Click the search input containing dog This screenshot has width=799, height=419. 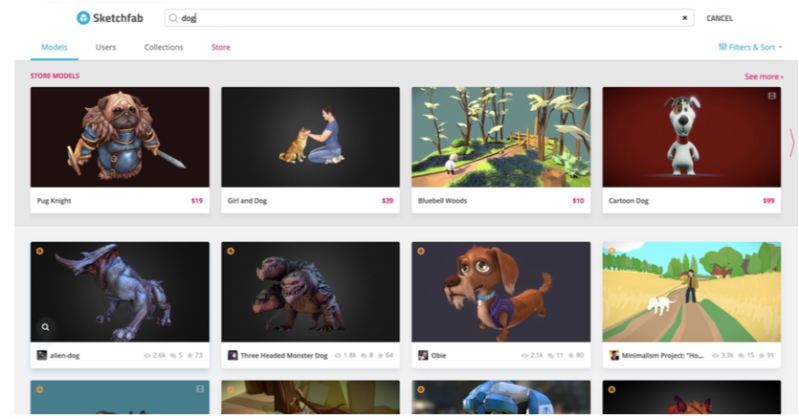[420, 18]
